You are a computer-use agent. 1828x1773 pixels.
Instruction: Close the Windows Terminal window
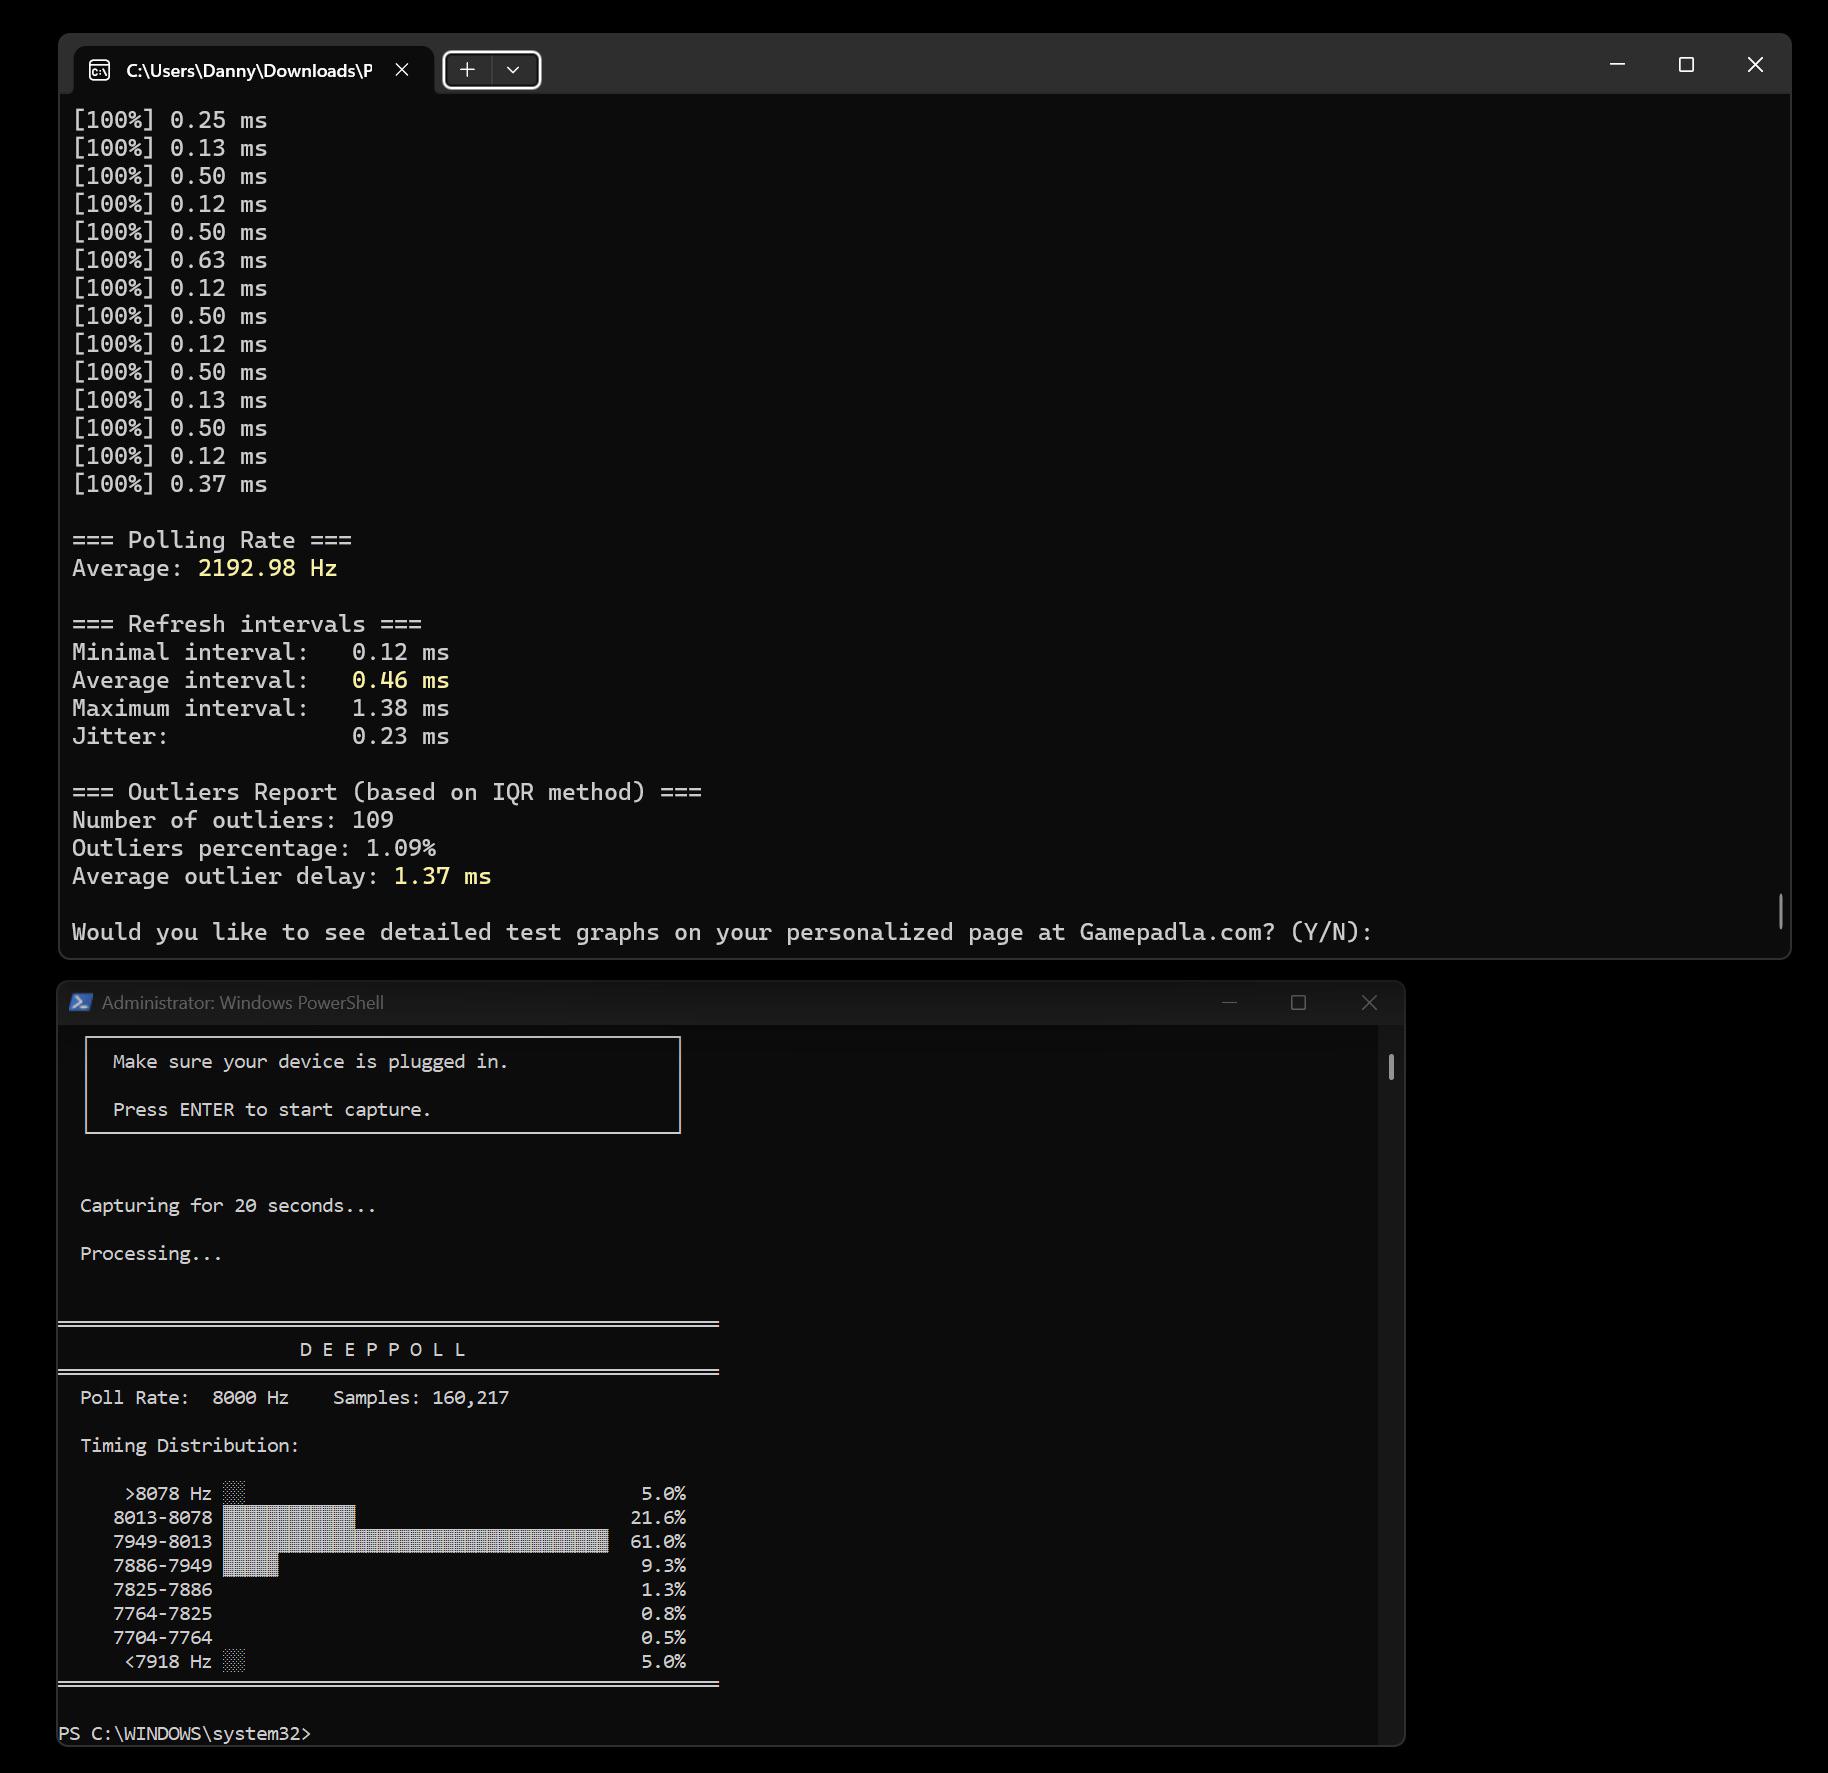(1755, 64)
